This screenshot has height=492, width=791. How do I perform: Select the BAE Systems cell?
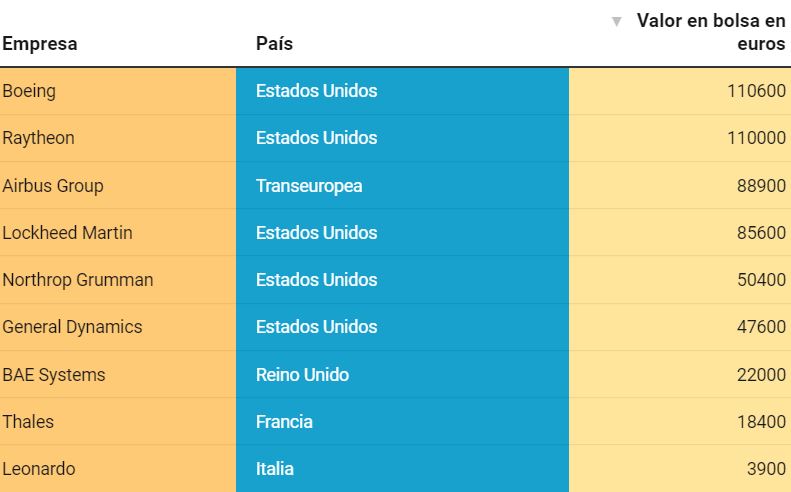point(118,374)
